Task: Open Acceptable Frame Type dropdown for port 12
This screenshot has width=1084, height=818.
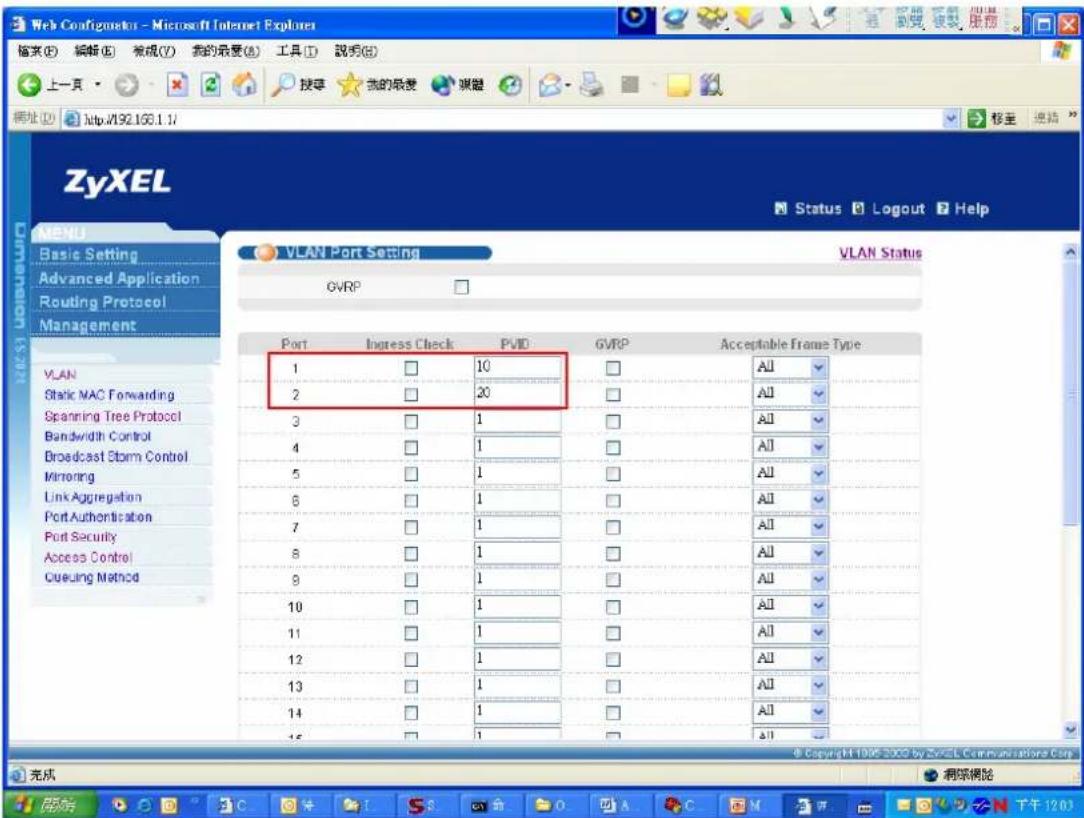Action: 789,658
